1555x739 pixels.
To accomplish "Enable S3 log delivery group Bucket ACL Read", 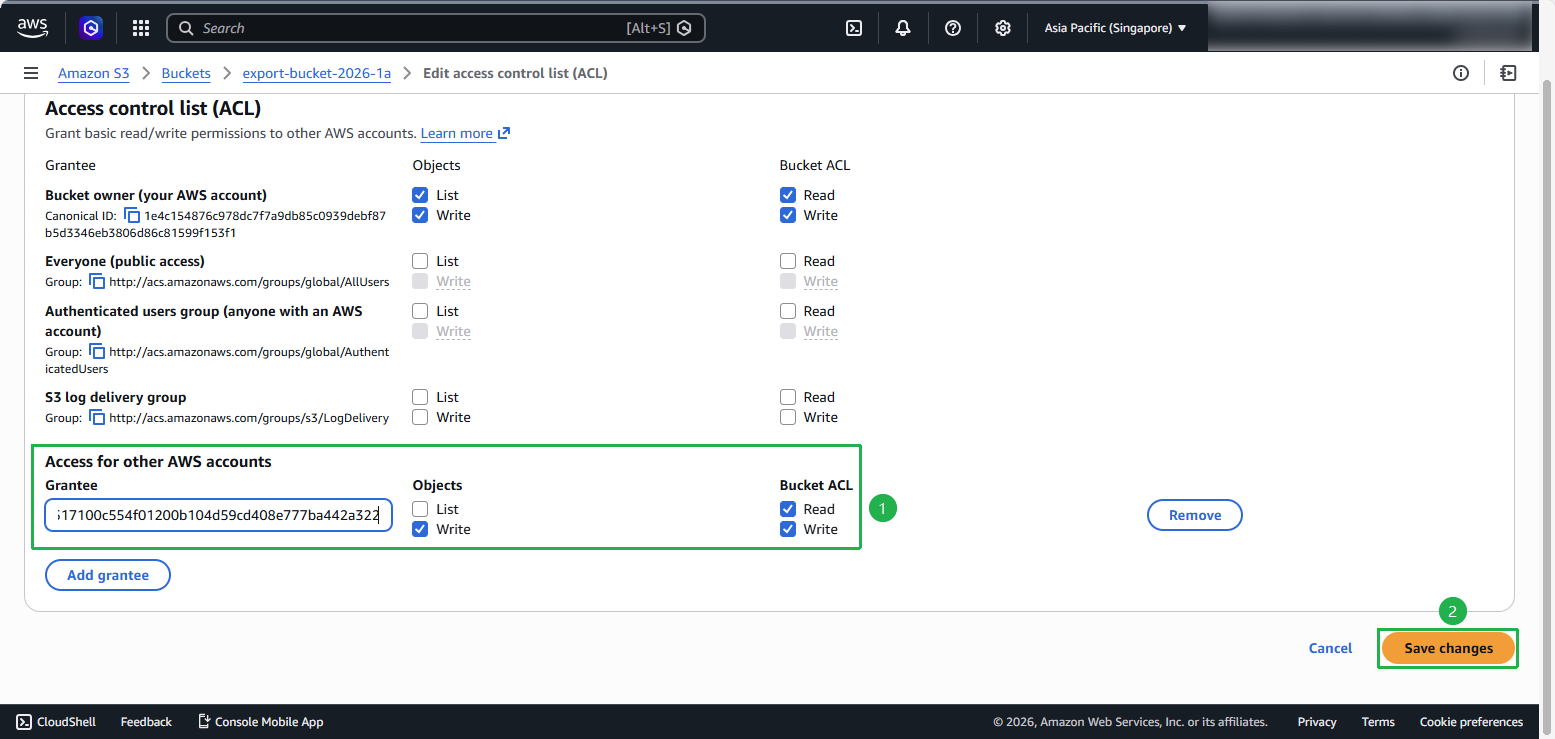I will click(788, 397).
